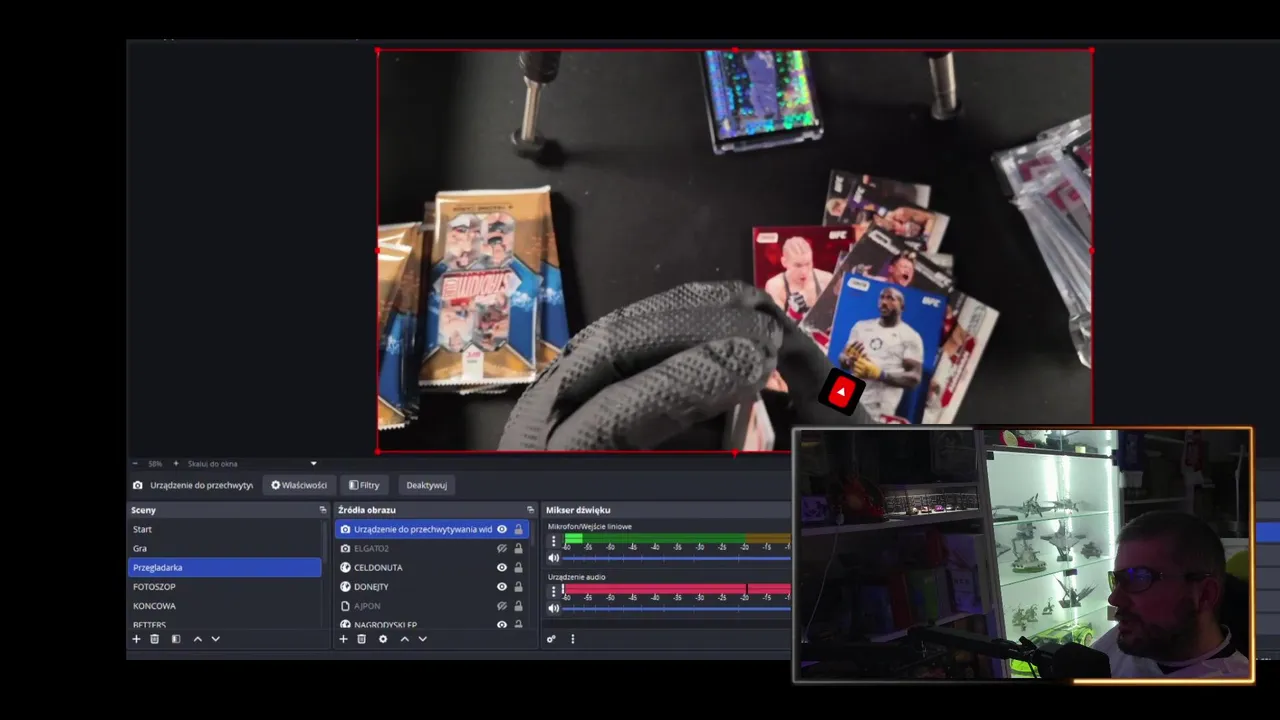
Task: Hide the DONEJTY source with its eye icon
Action: [x=502, y=586]
